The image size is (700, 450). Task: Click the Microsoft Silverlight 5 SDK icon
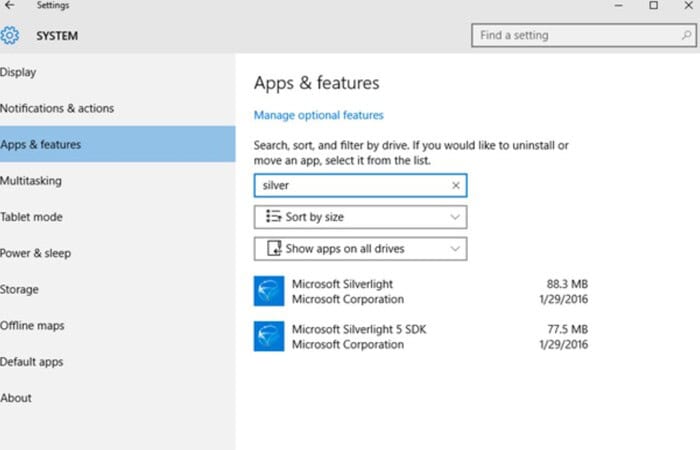point(269,336)
